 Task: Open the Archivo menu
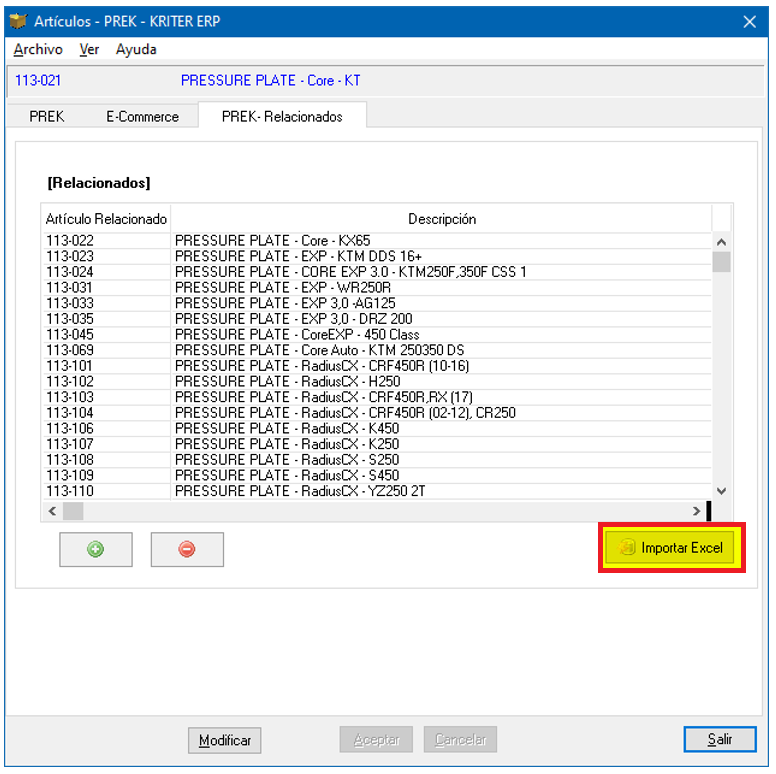coord(38,49)
